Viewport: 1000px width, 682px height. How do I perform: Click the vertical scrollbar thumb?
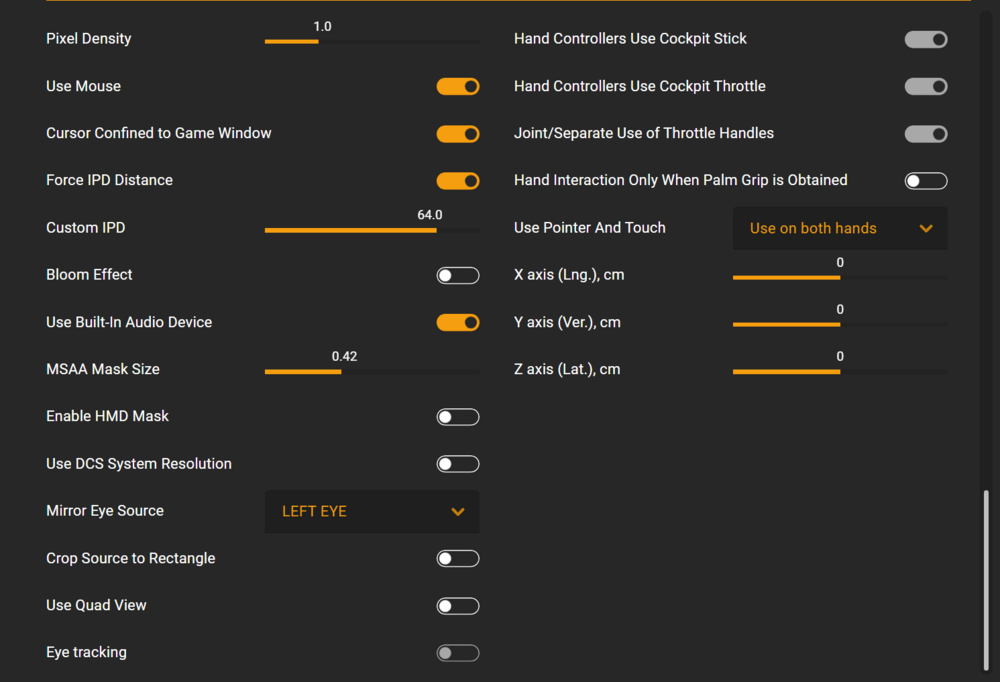(989, 580)
